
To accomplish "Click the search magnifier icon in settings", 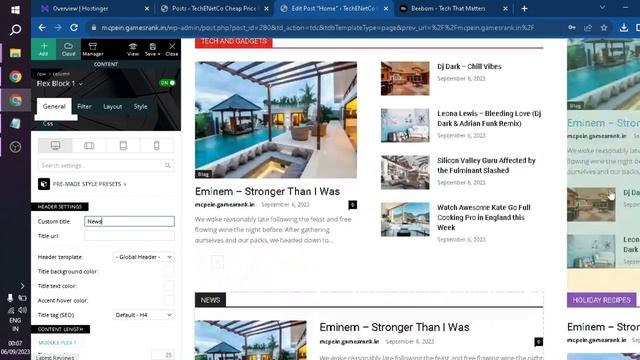I will 168,165.
